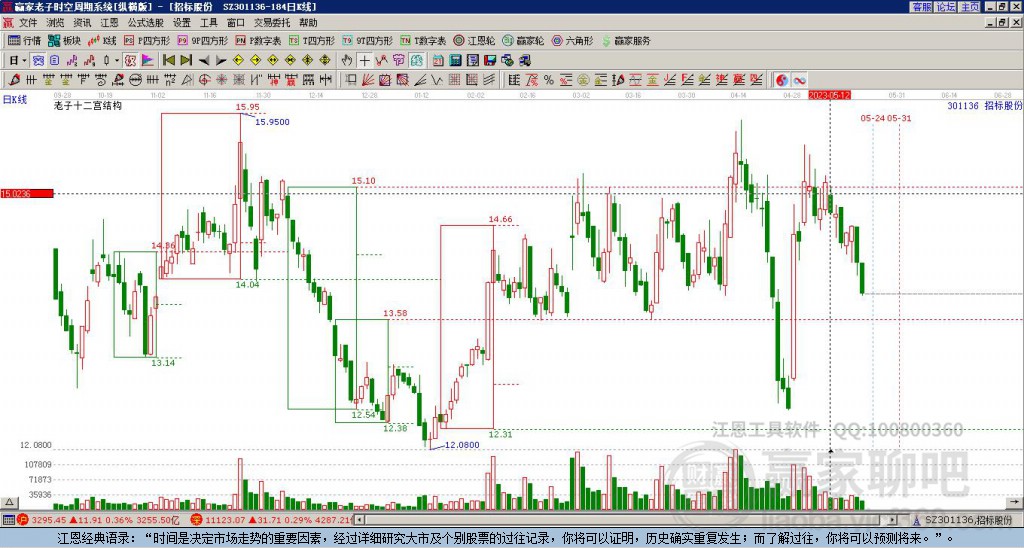Click the 客服 button in title bar
The image size is (1024, 548).
click(921, 7)
